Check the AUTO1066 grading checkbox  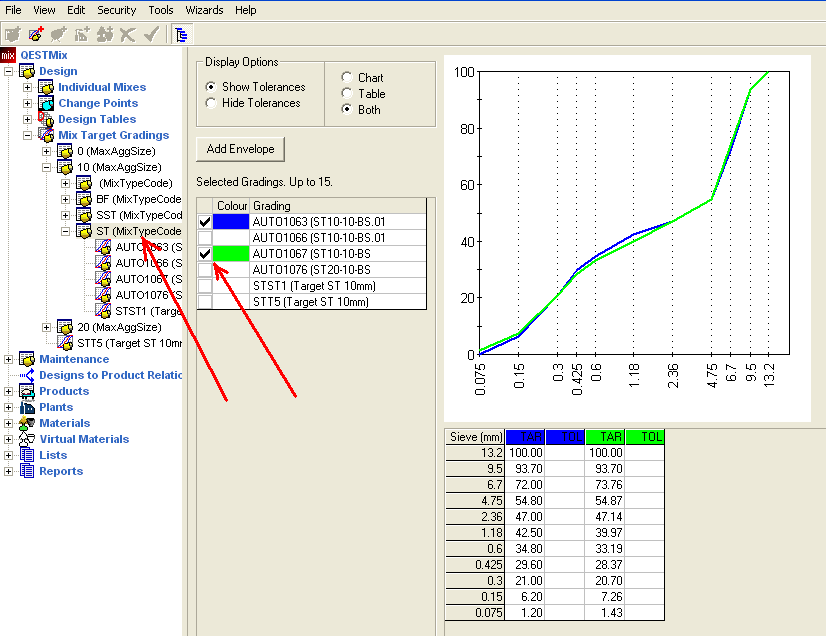tap(205, 237)
